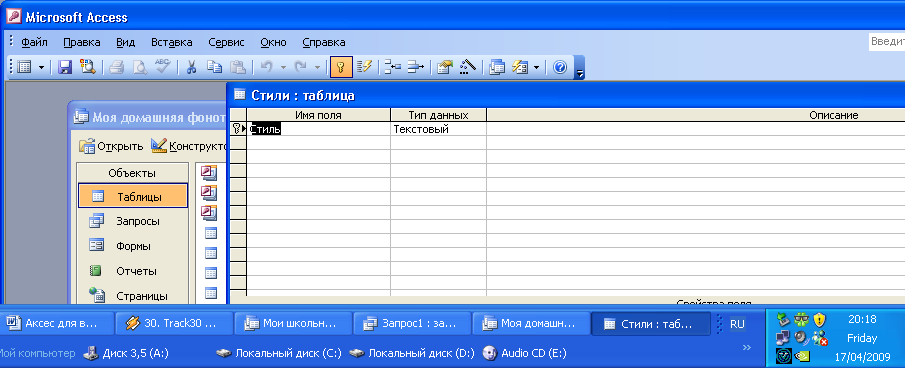Switch to Аксес для в... Word taskbar button
Viewport: 905px width, 368px height.
click(x=57, y=324)
